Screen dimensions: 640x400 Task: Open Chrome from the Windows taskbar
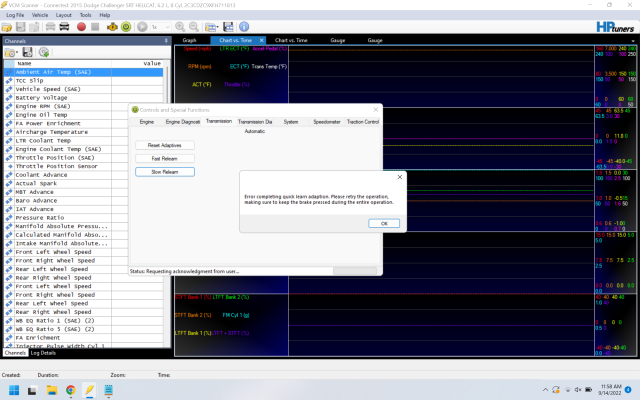tap(70, 388)
